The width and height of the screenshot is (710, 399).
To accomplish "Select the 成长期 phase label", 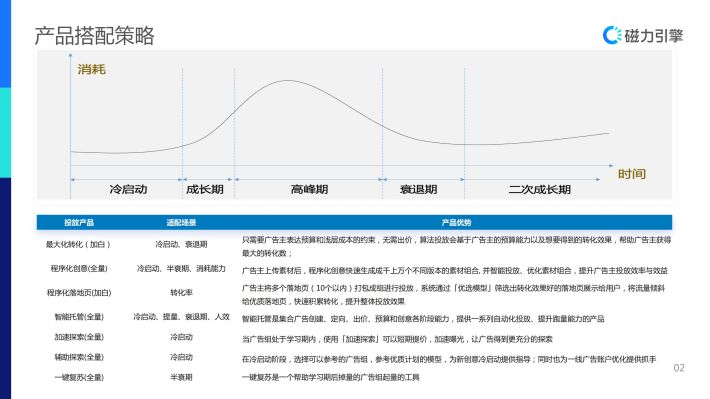I will [205, 189].
